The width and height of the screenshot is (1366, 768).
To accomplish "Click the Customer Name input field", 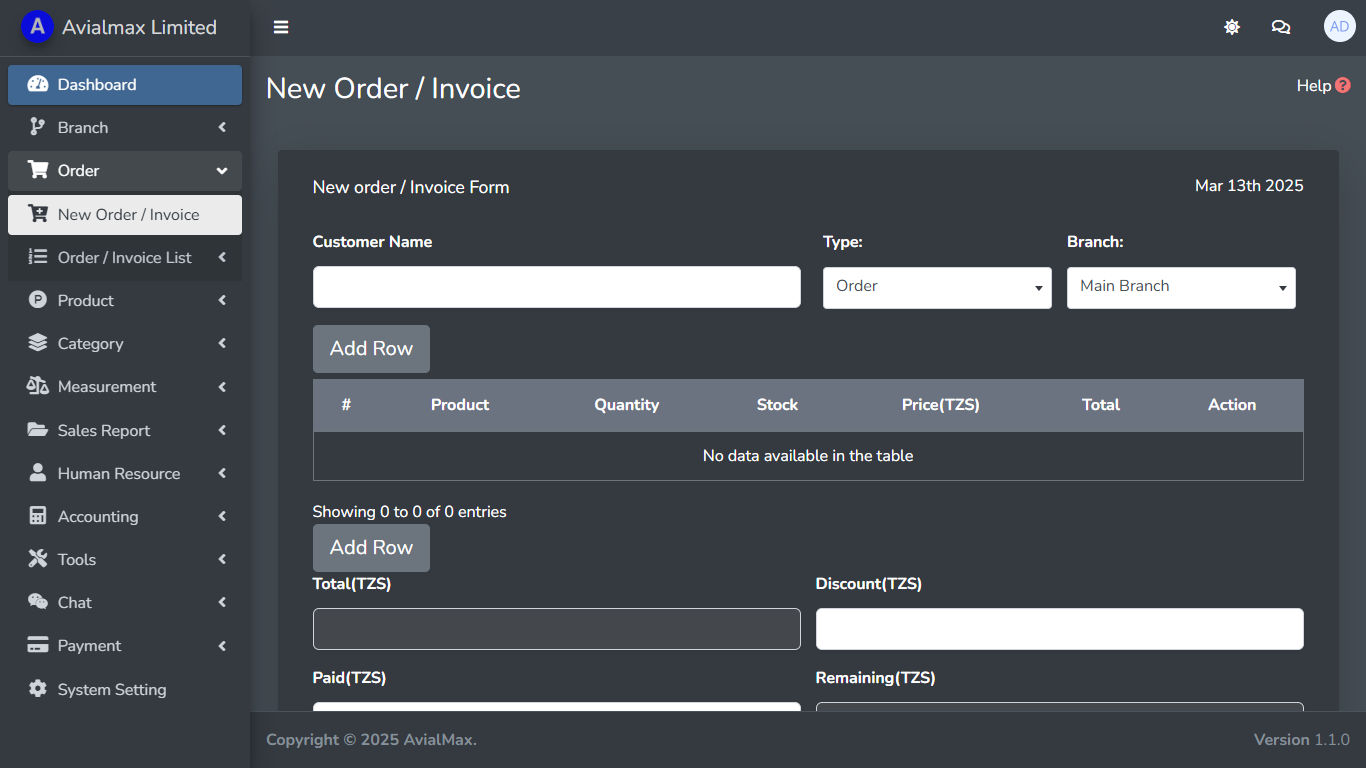I will [556, 287].
